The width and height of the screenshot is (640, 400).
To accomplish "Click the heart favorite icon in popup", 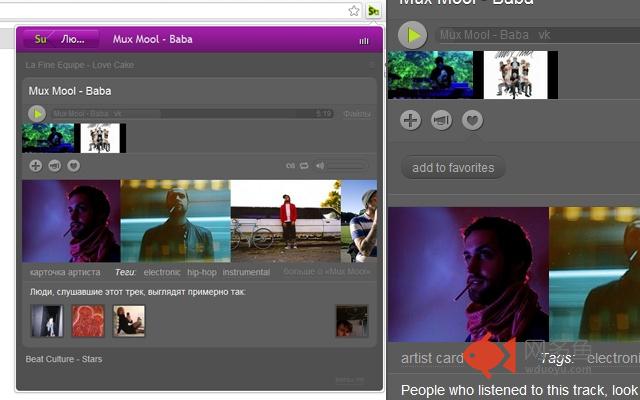I will tap(73, 165).
